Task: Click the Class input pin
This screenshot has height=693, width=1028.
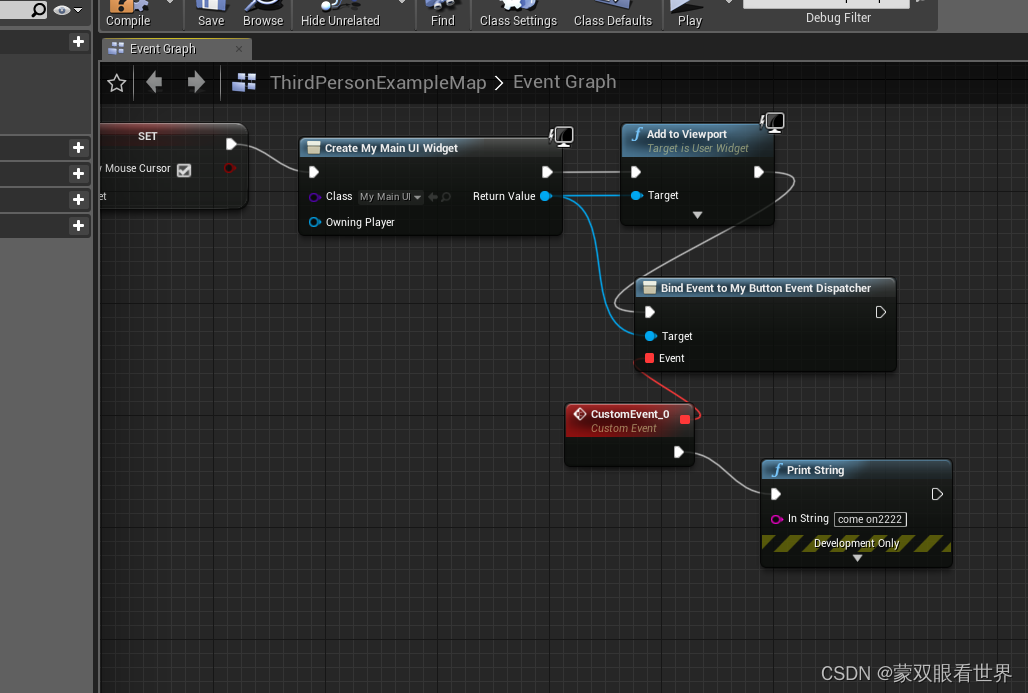Action: click(315, 197)
